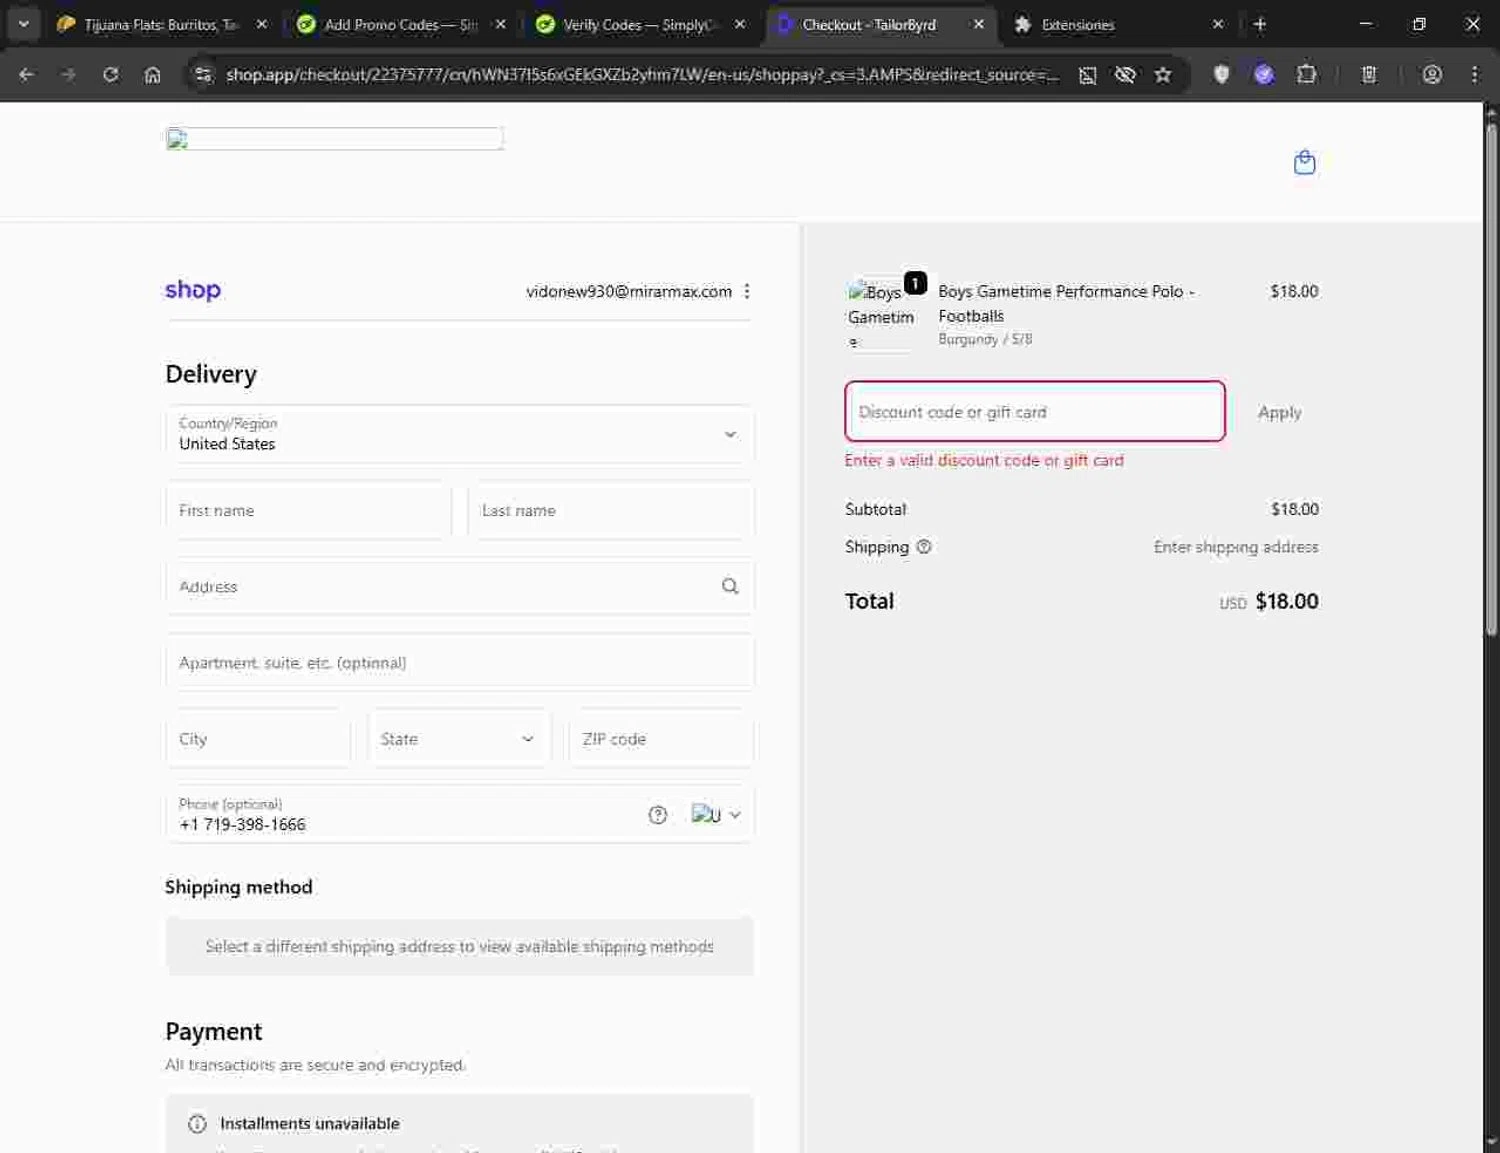Viewport: 1500px width, 1153px height.
Task: Click the store logo image at top
Action: [334, 139]
